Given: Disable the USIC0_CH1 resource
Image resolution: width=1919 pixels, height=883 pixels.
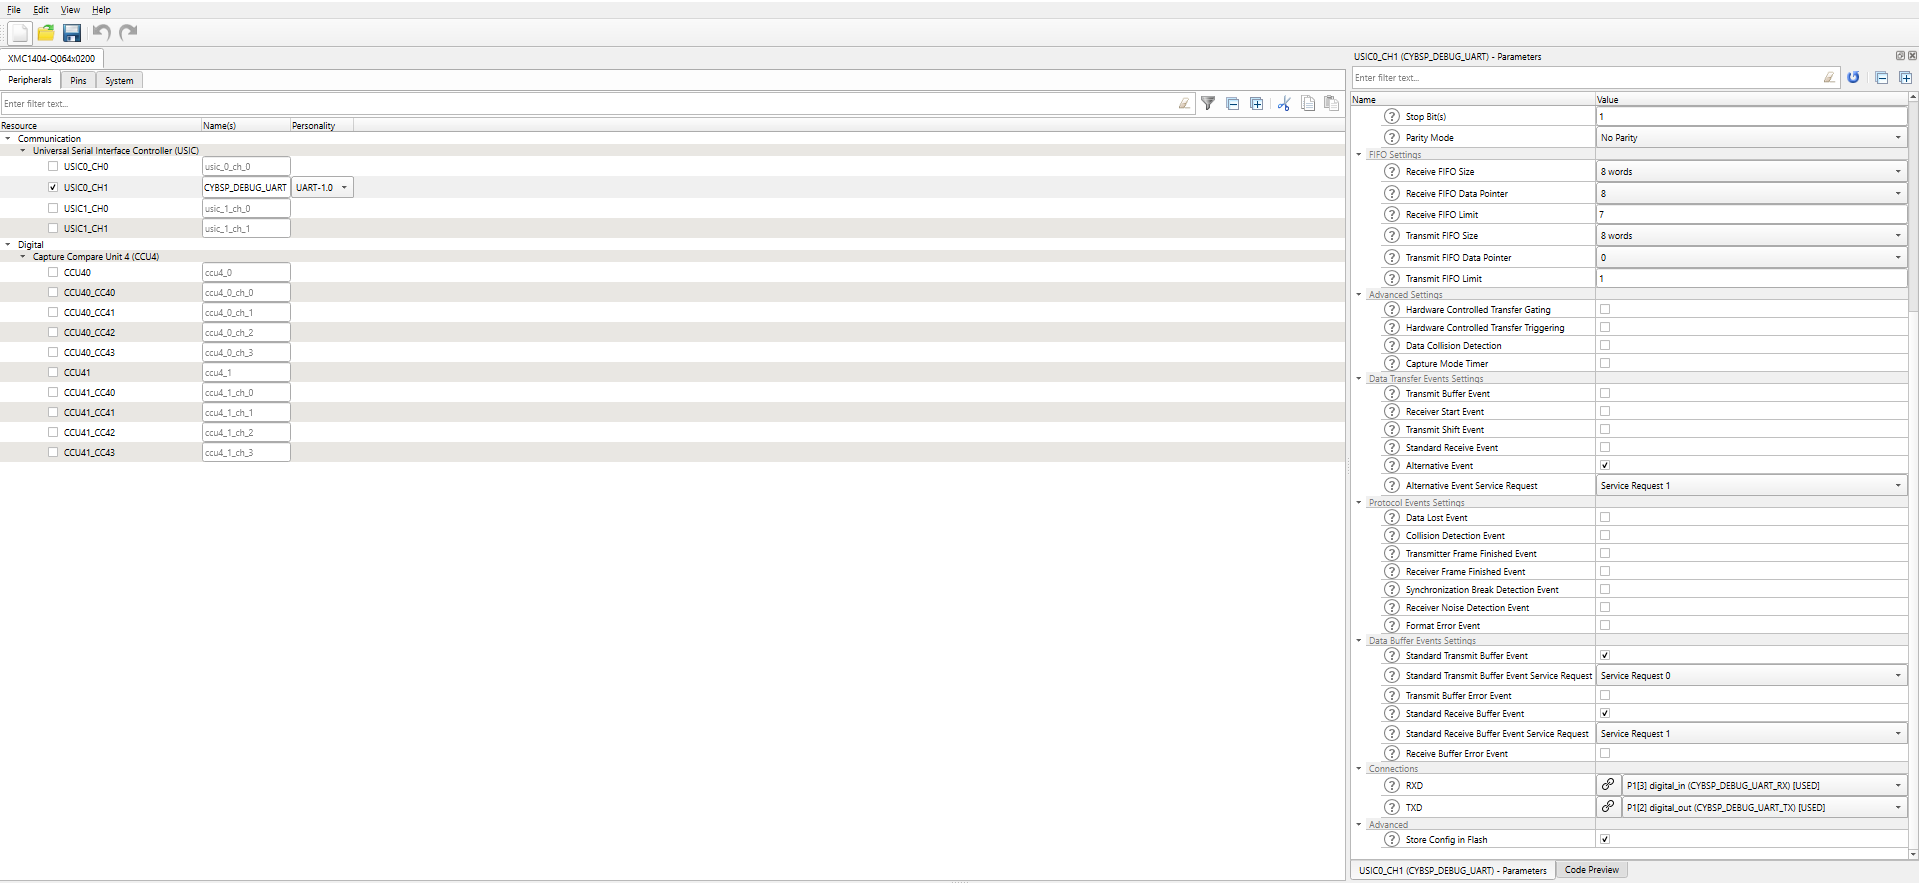Looking at the screenshot, I should (53, 187).
